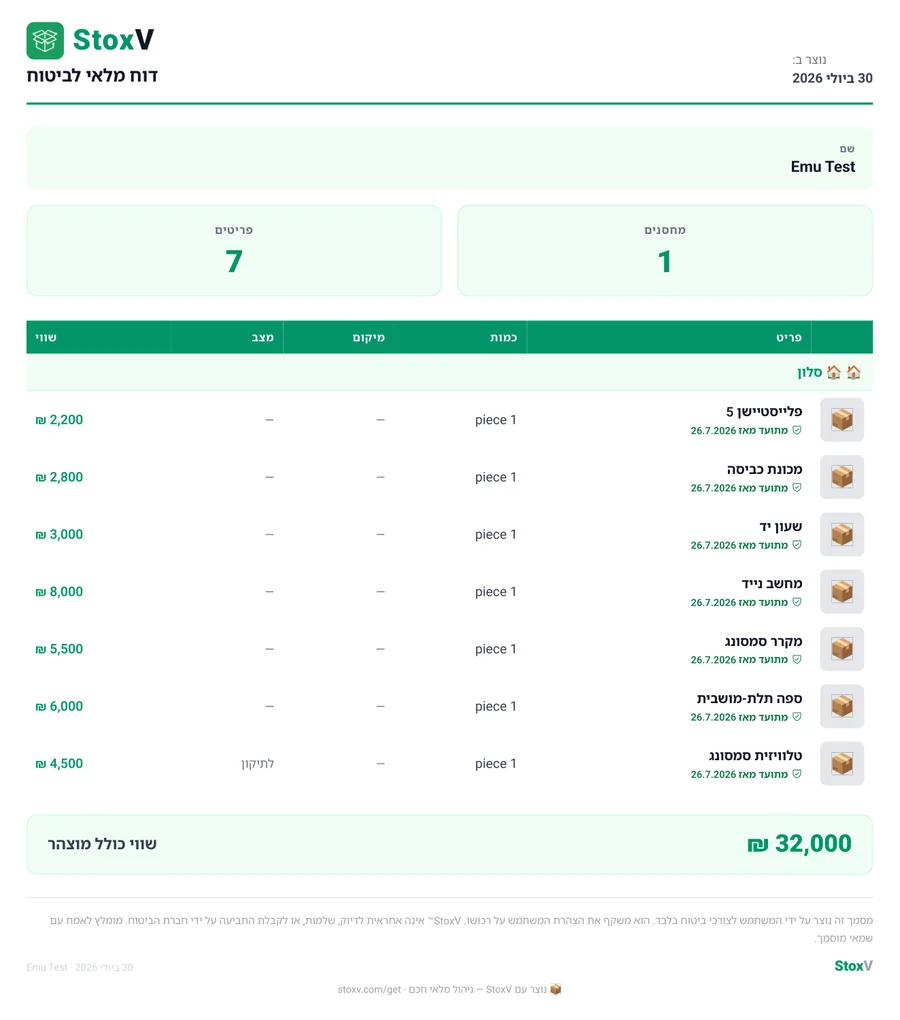Click the box icon next to מחשב נייד
This screenshot has width=900, height=1020.
[x=841, y=591]
